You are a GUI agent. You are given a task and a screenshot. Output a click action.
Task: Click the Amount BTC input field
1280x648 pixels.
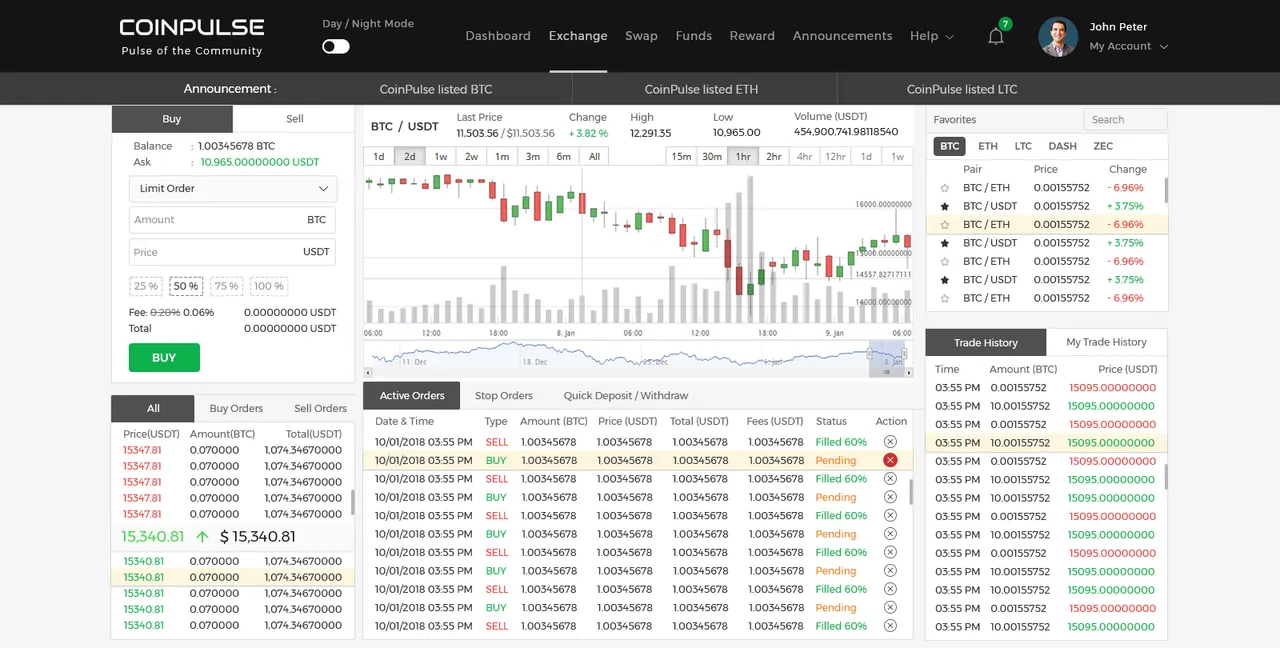pyautogui.click(x=232, y=220)
